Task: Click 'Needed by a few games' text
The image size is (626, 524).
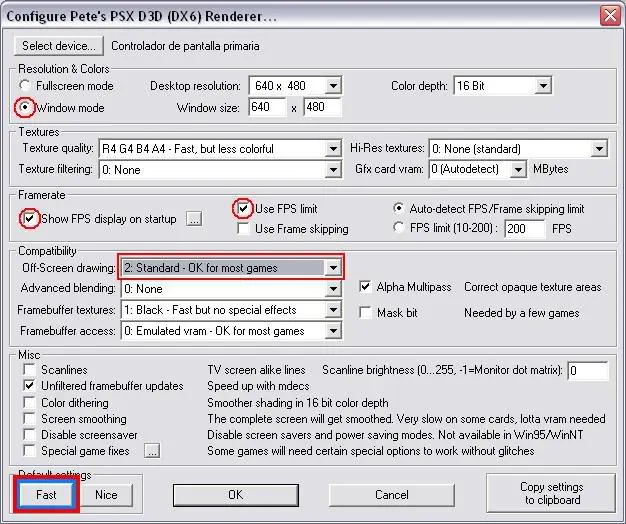Action: (x=521, y=313)
